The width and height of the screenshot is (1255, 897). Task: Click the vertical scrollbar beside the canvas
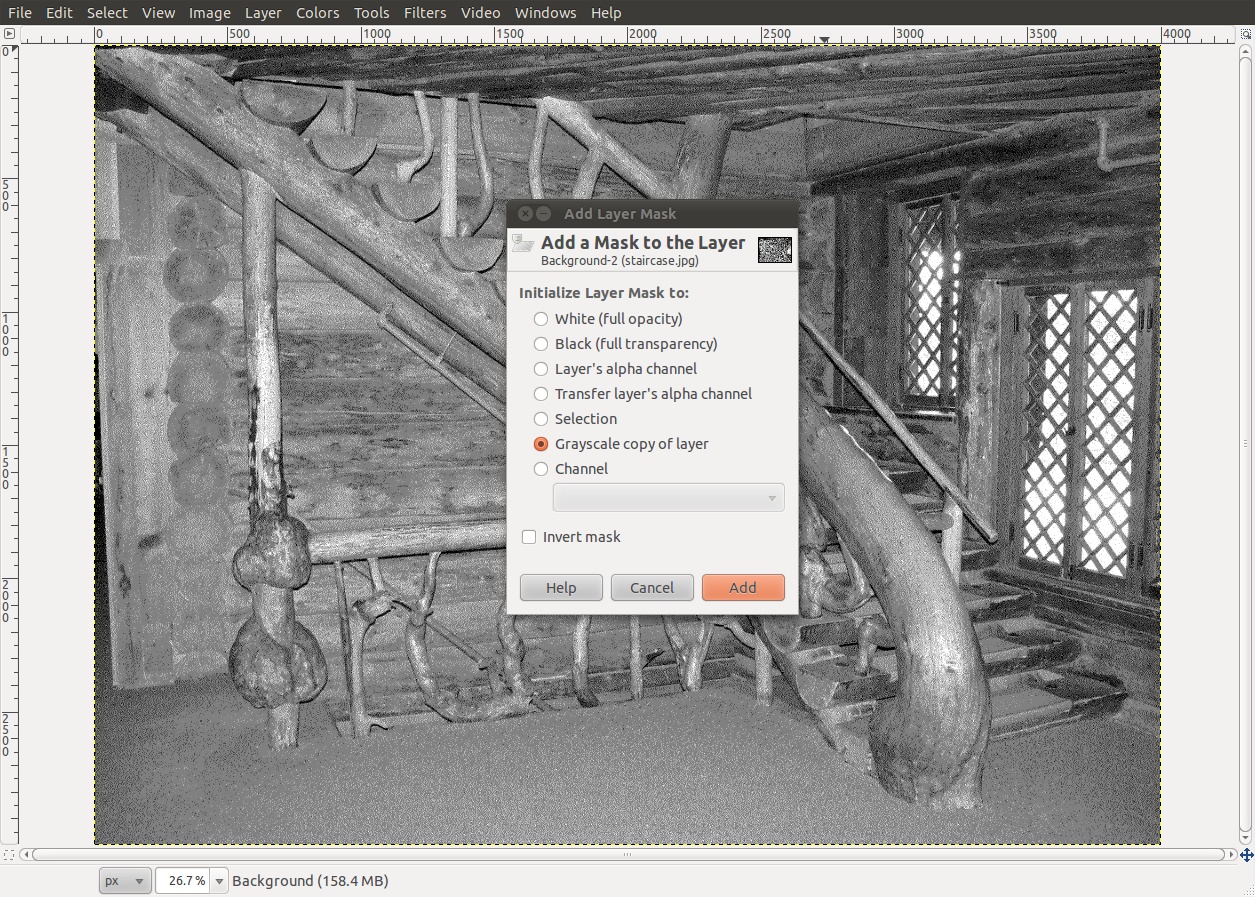(1246, 444)
